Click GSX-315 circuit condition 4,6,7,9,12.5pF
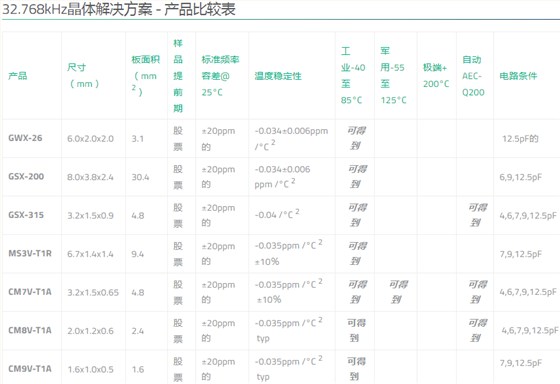This screenshot has height=384, width=560. click(x=528, y=216)
